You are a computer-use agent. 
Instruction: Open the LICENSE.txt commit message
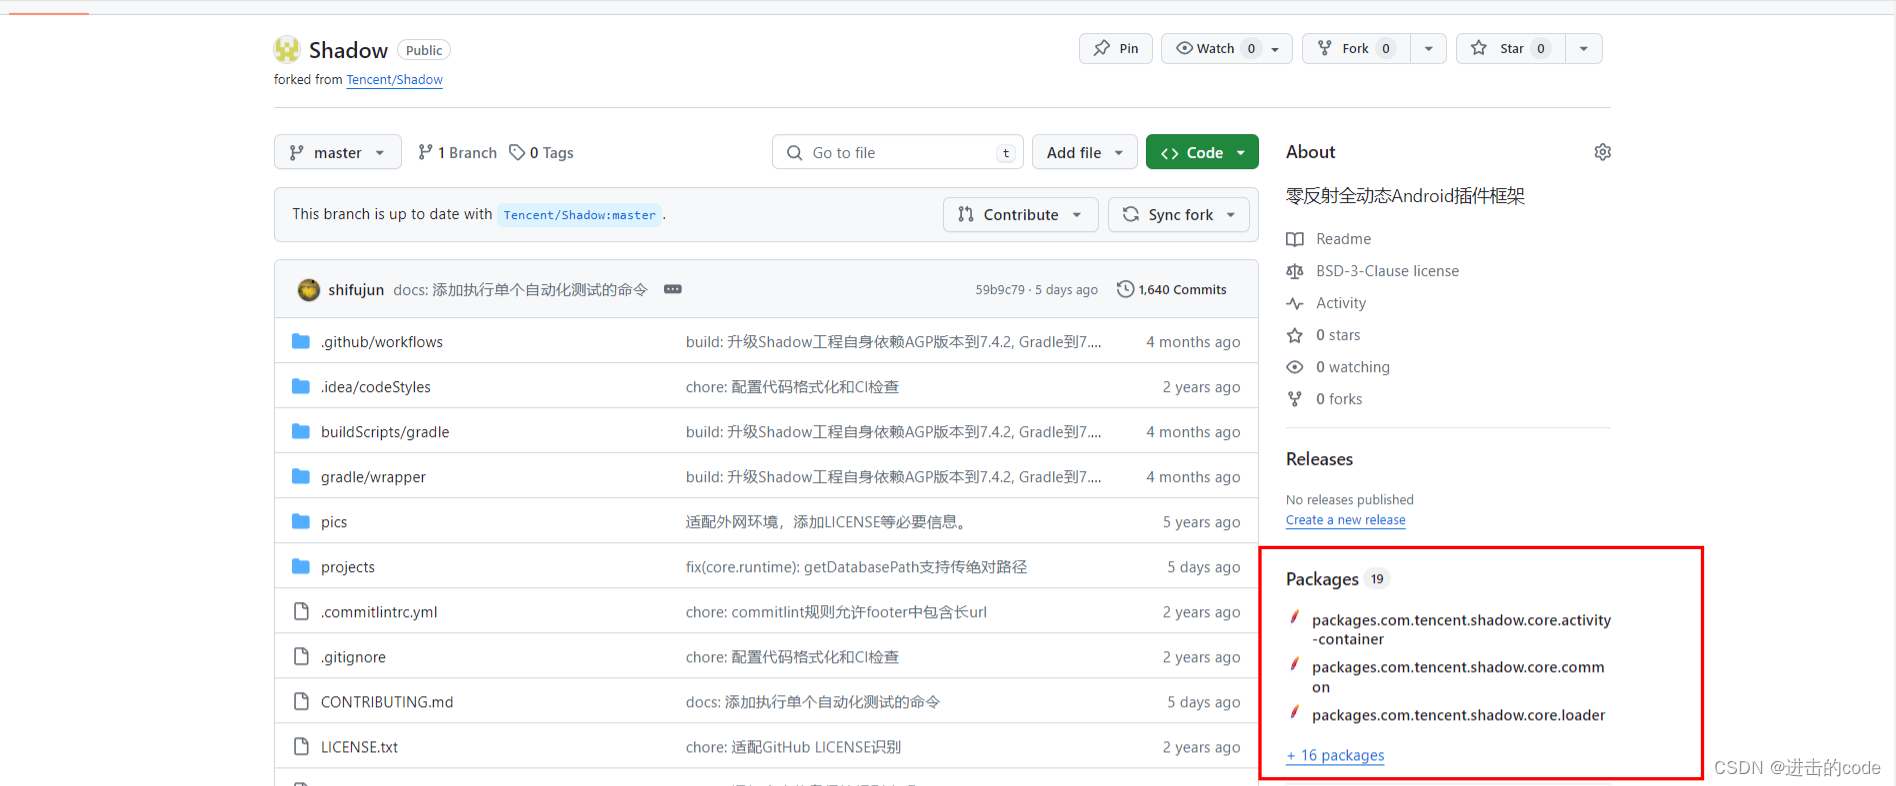793,747
